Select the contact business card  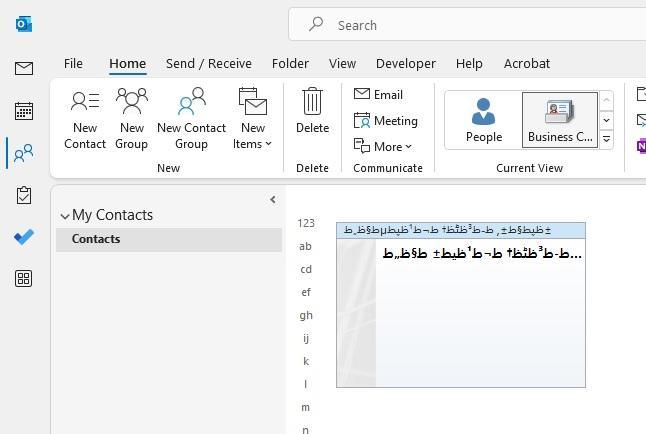pos(461,305)
